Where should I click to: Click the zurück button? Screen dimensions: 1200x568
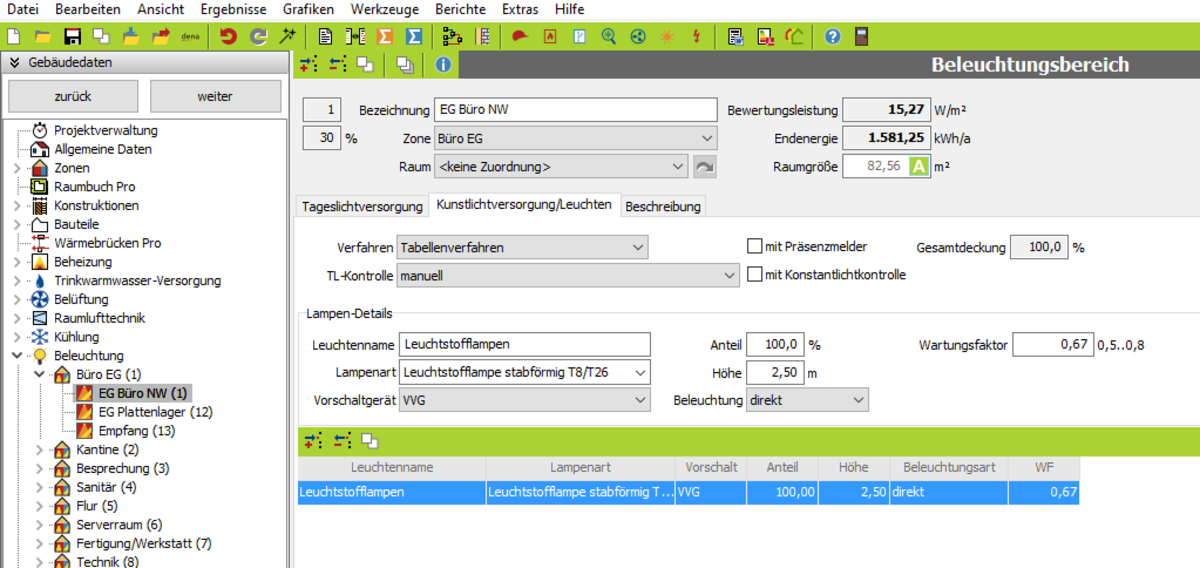point(73,97)
